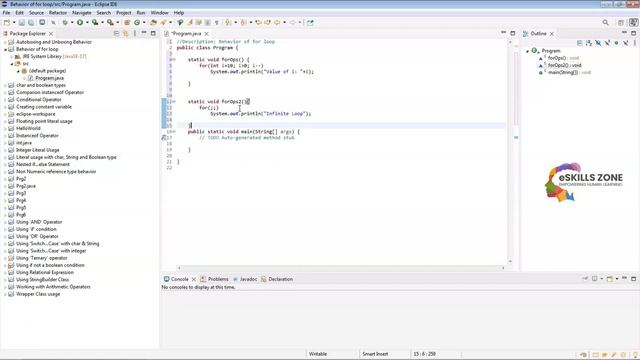Click the Debug bug toolbar icon
Image resolution: width=640 pixels, height=360 pixels.
(x=65, y=23)
